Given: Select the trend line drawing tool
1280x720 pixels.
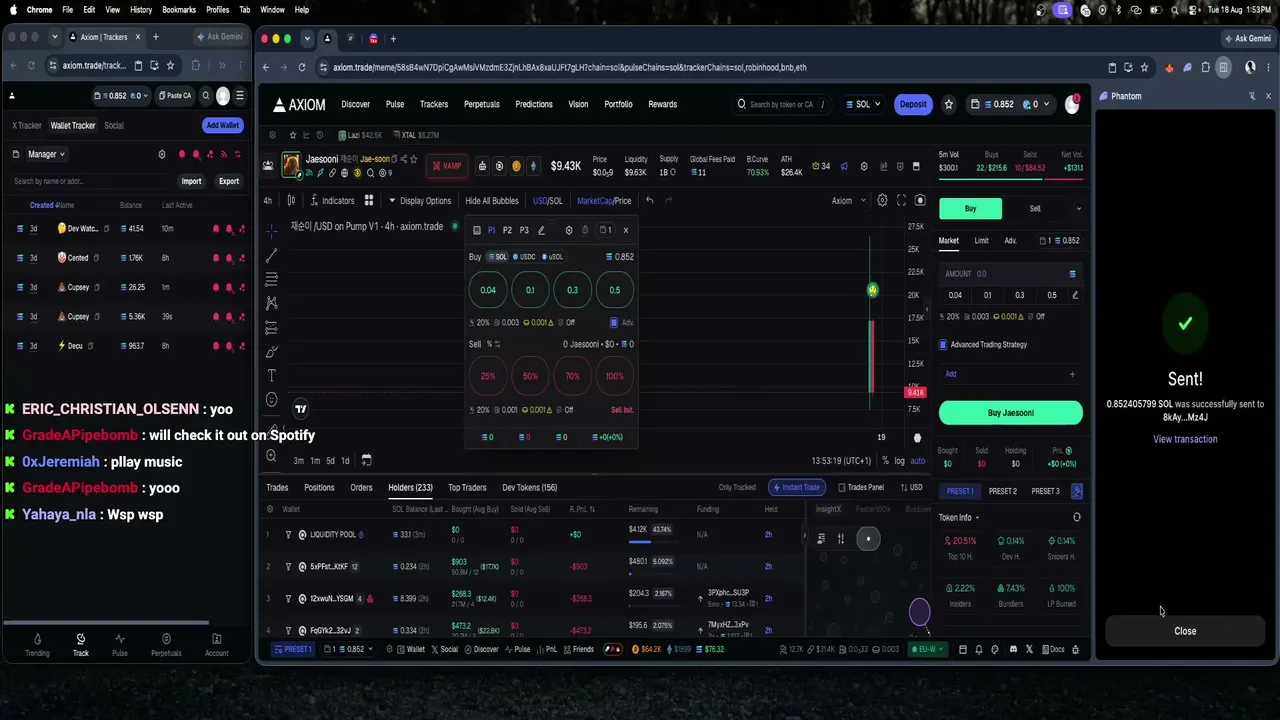Looking at the screenshot, I should (271, 255).
